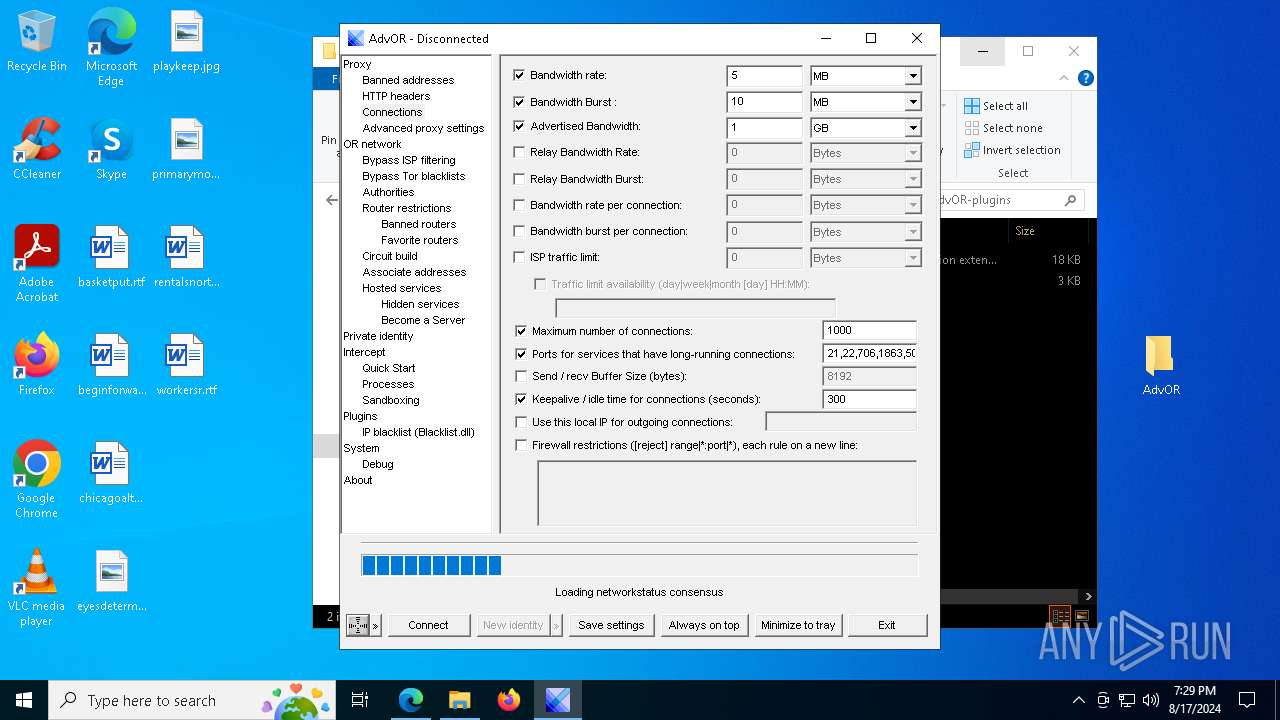1280x720 pixels.
Task: Open VLC media player shortcut
Action: click(37, 588)
